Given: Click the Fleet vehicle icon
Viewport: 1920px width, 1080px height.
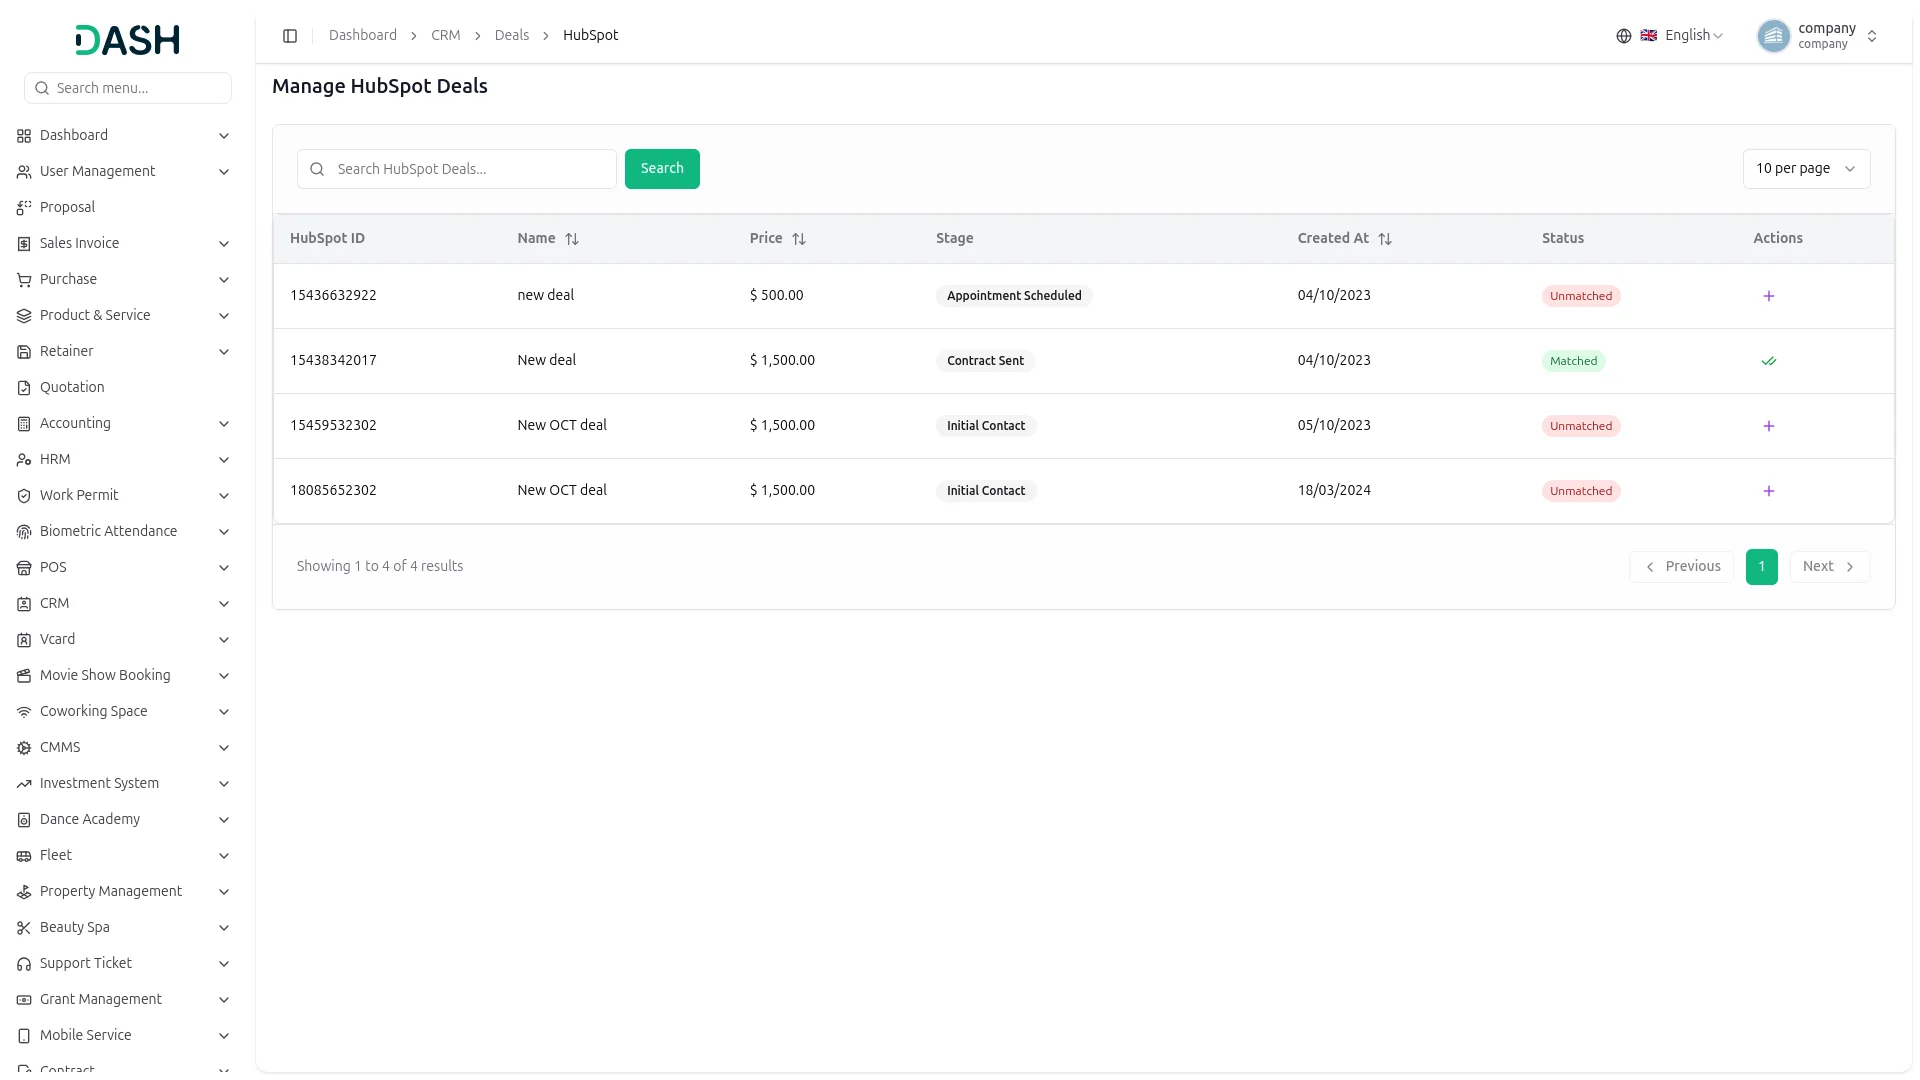Looking at the screenshot, I should (24, 856).
